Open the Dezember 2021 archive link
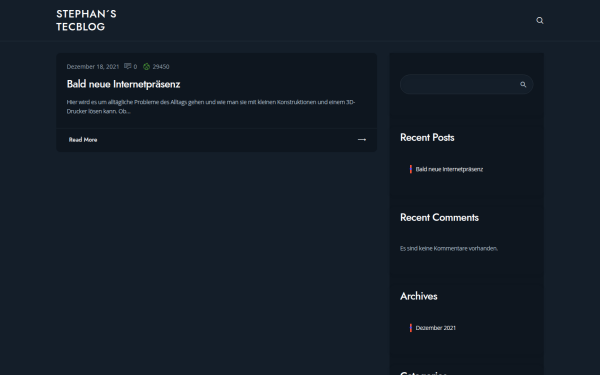 (435, 328)
